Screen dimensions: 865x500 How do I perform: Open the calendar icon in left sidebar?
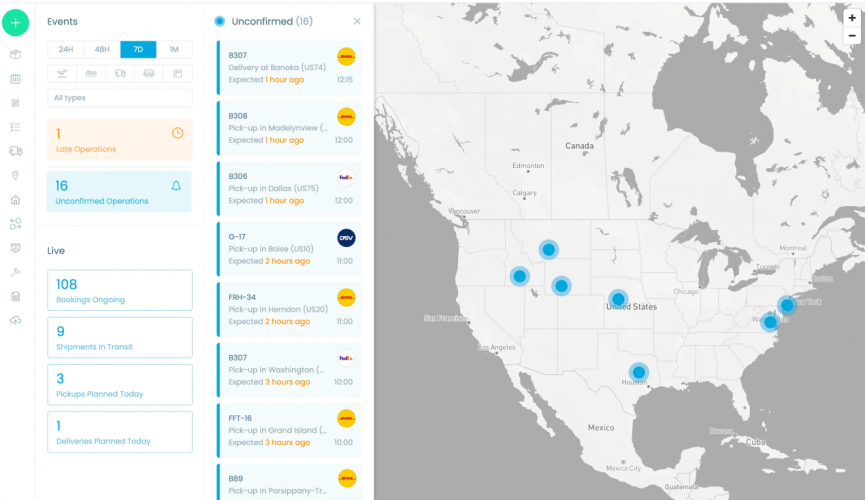15,79
